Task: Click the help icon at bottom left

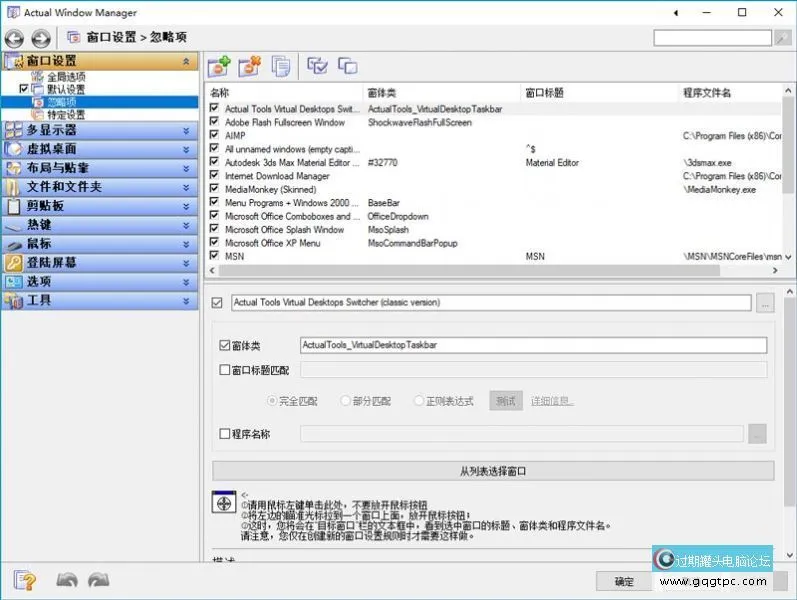Action: (x=24, y=580)
